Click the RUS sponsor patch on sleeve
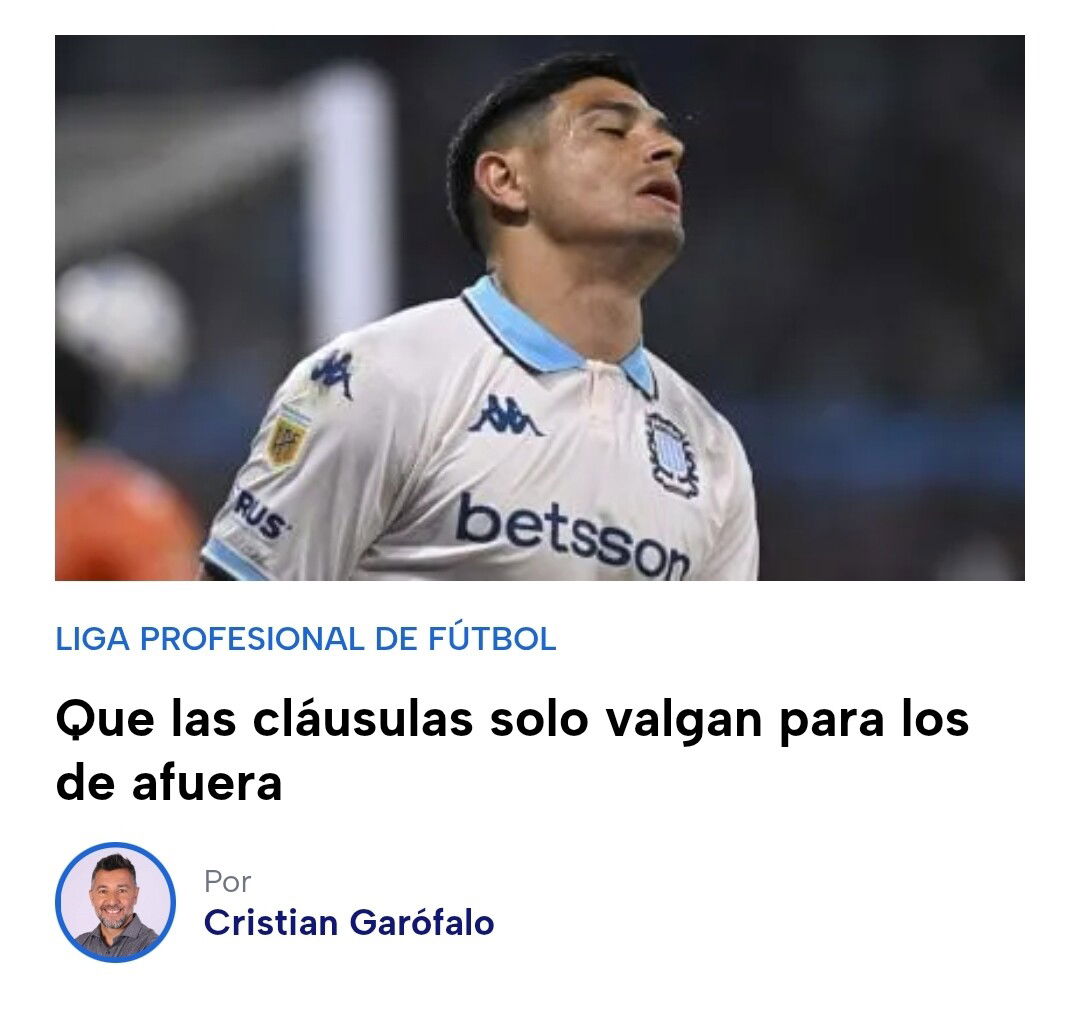Viewport: 1080px width, 1024px height. (x=260, y=515)
